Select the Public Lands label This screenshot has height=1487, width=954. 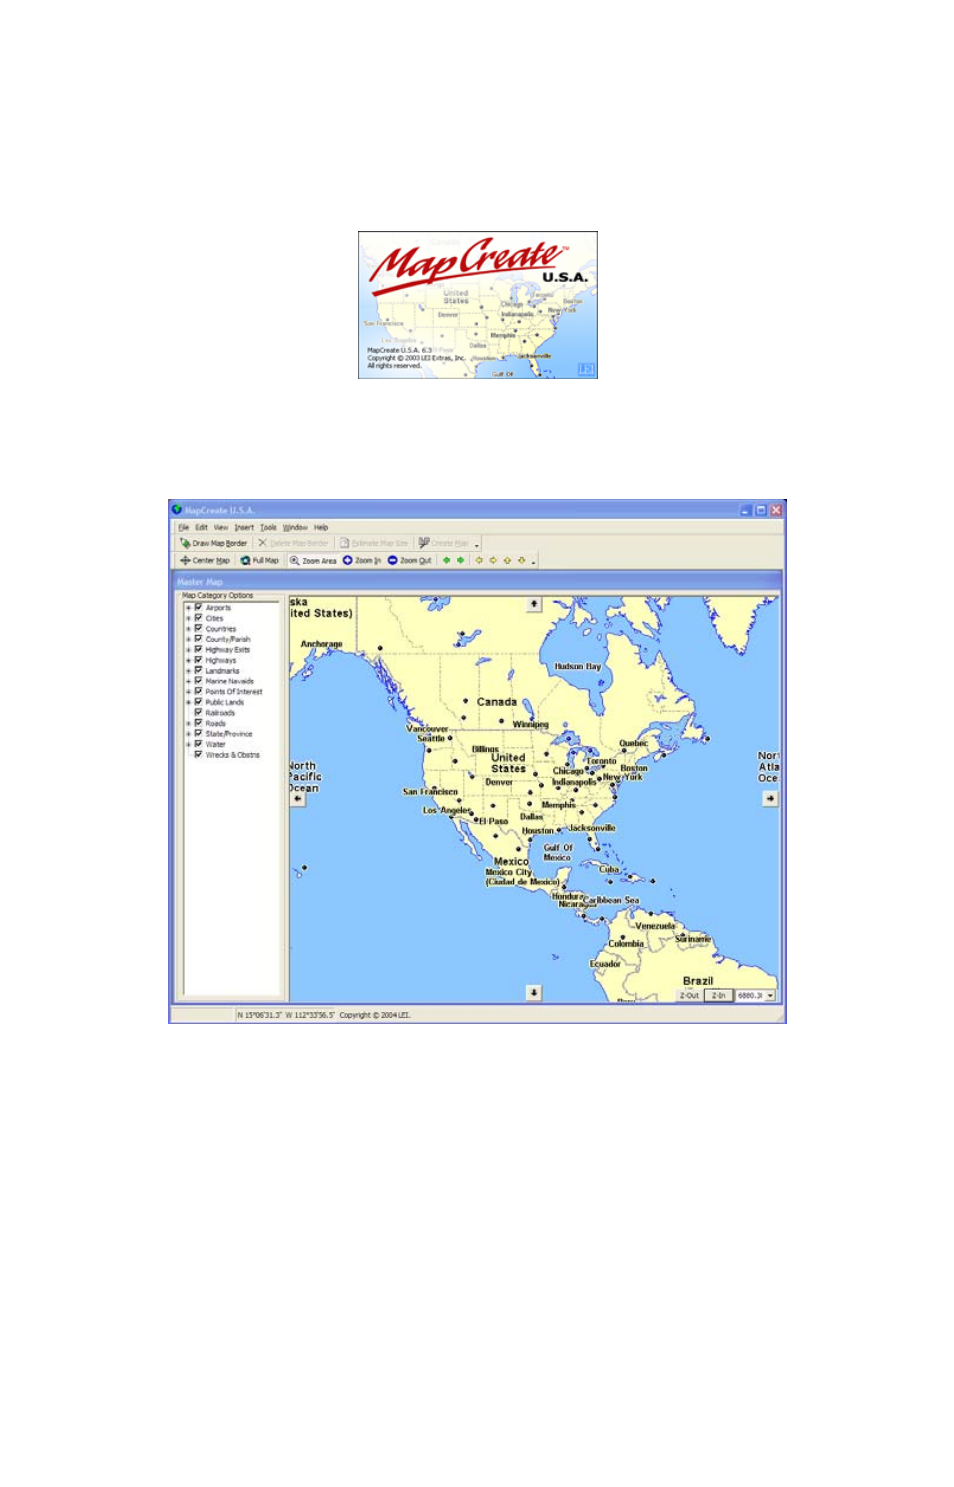tap(225, 702)
